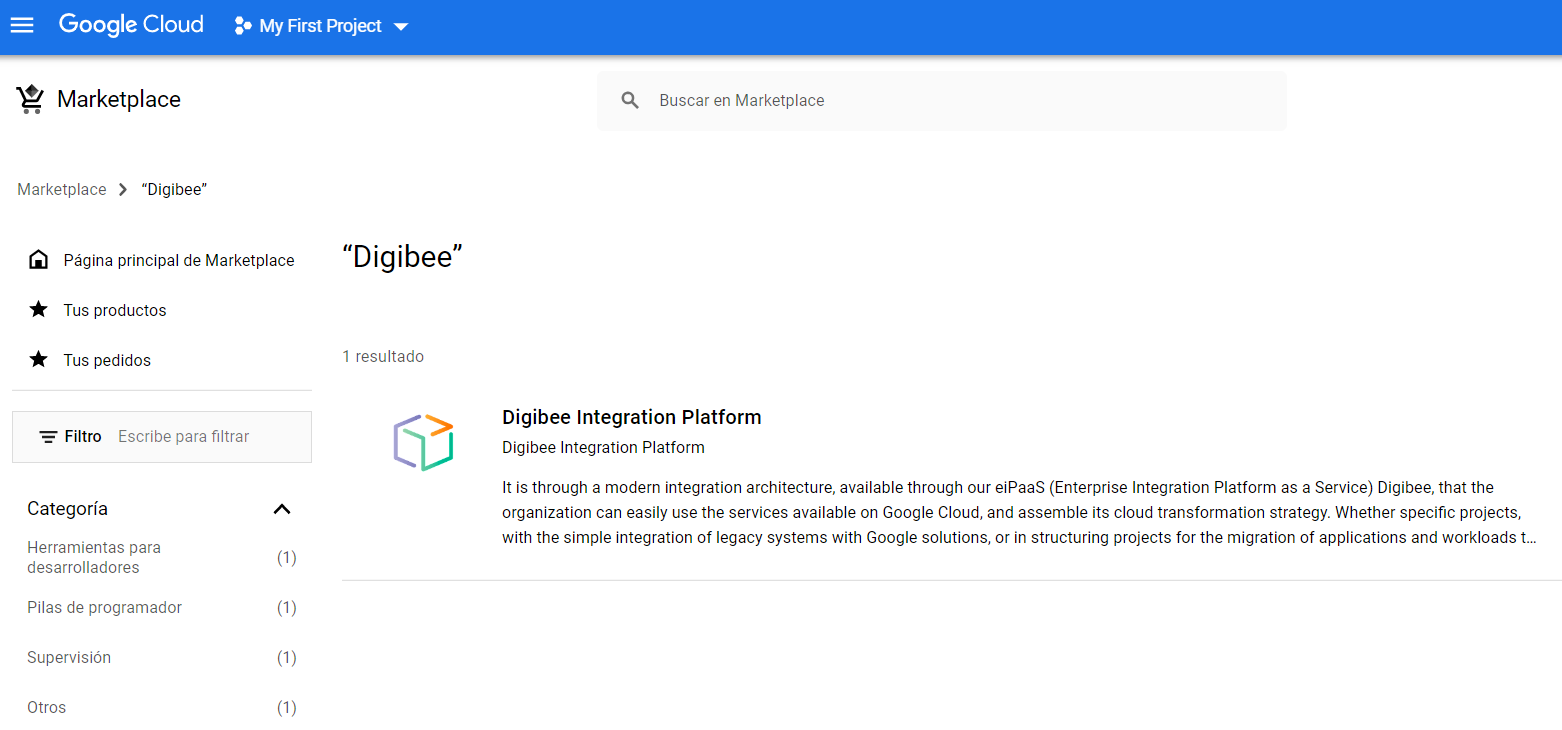Click the home icon in sidebar
This screenshot has width=1562, height=730.
pos(38,260)
